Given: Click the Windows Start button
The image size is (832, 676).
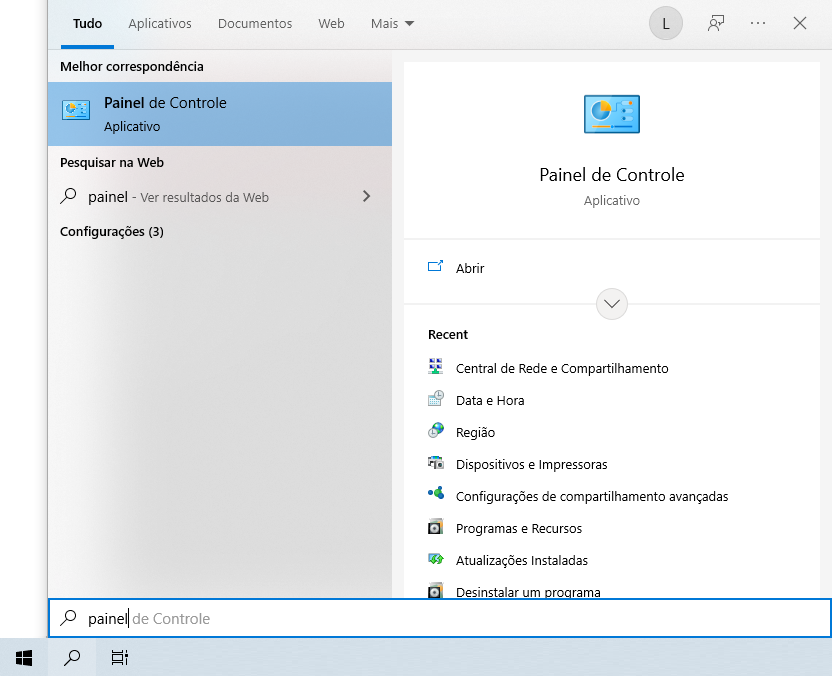Looking at the screenshot, I should click(24, 657).
